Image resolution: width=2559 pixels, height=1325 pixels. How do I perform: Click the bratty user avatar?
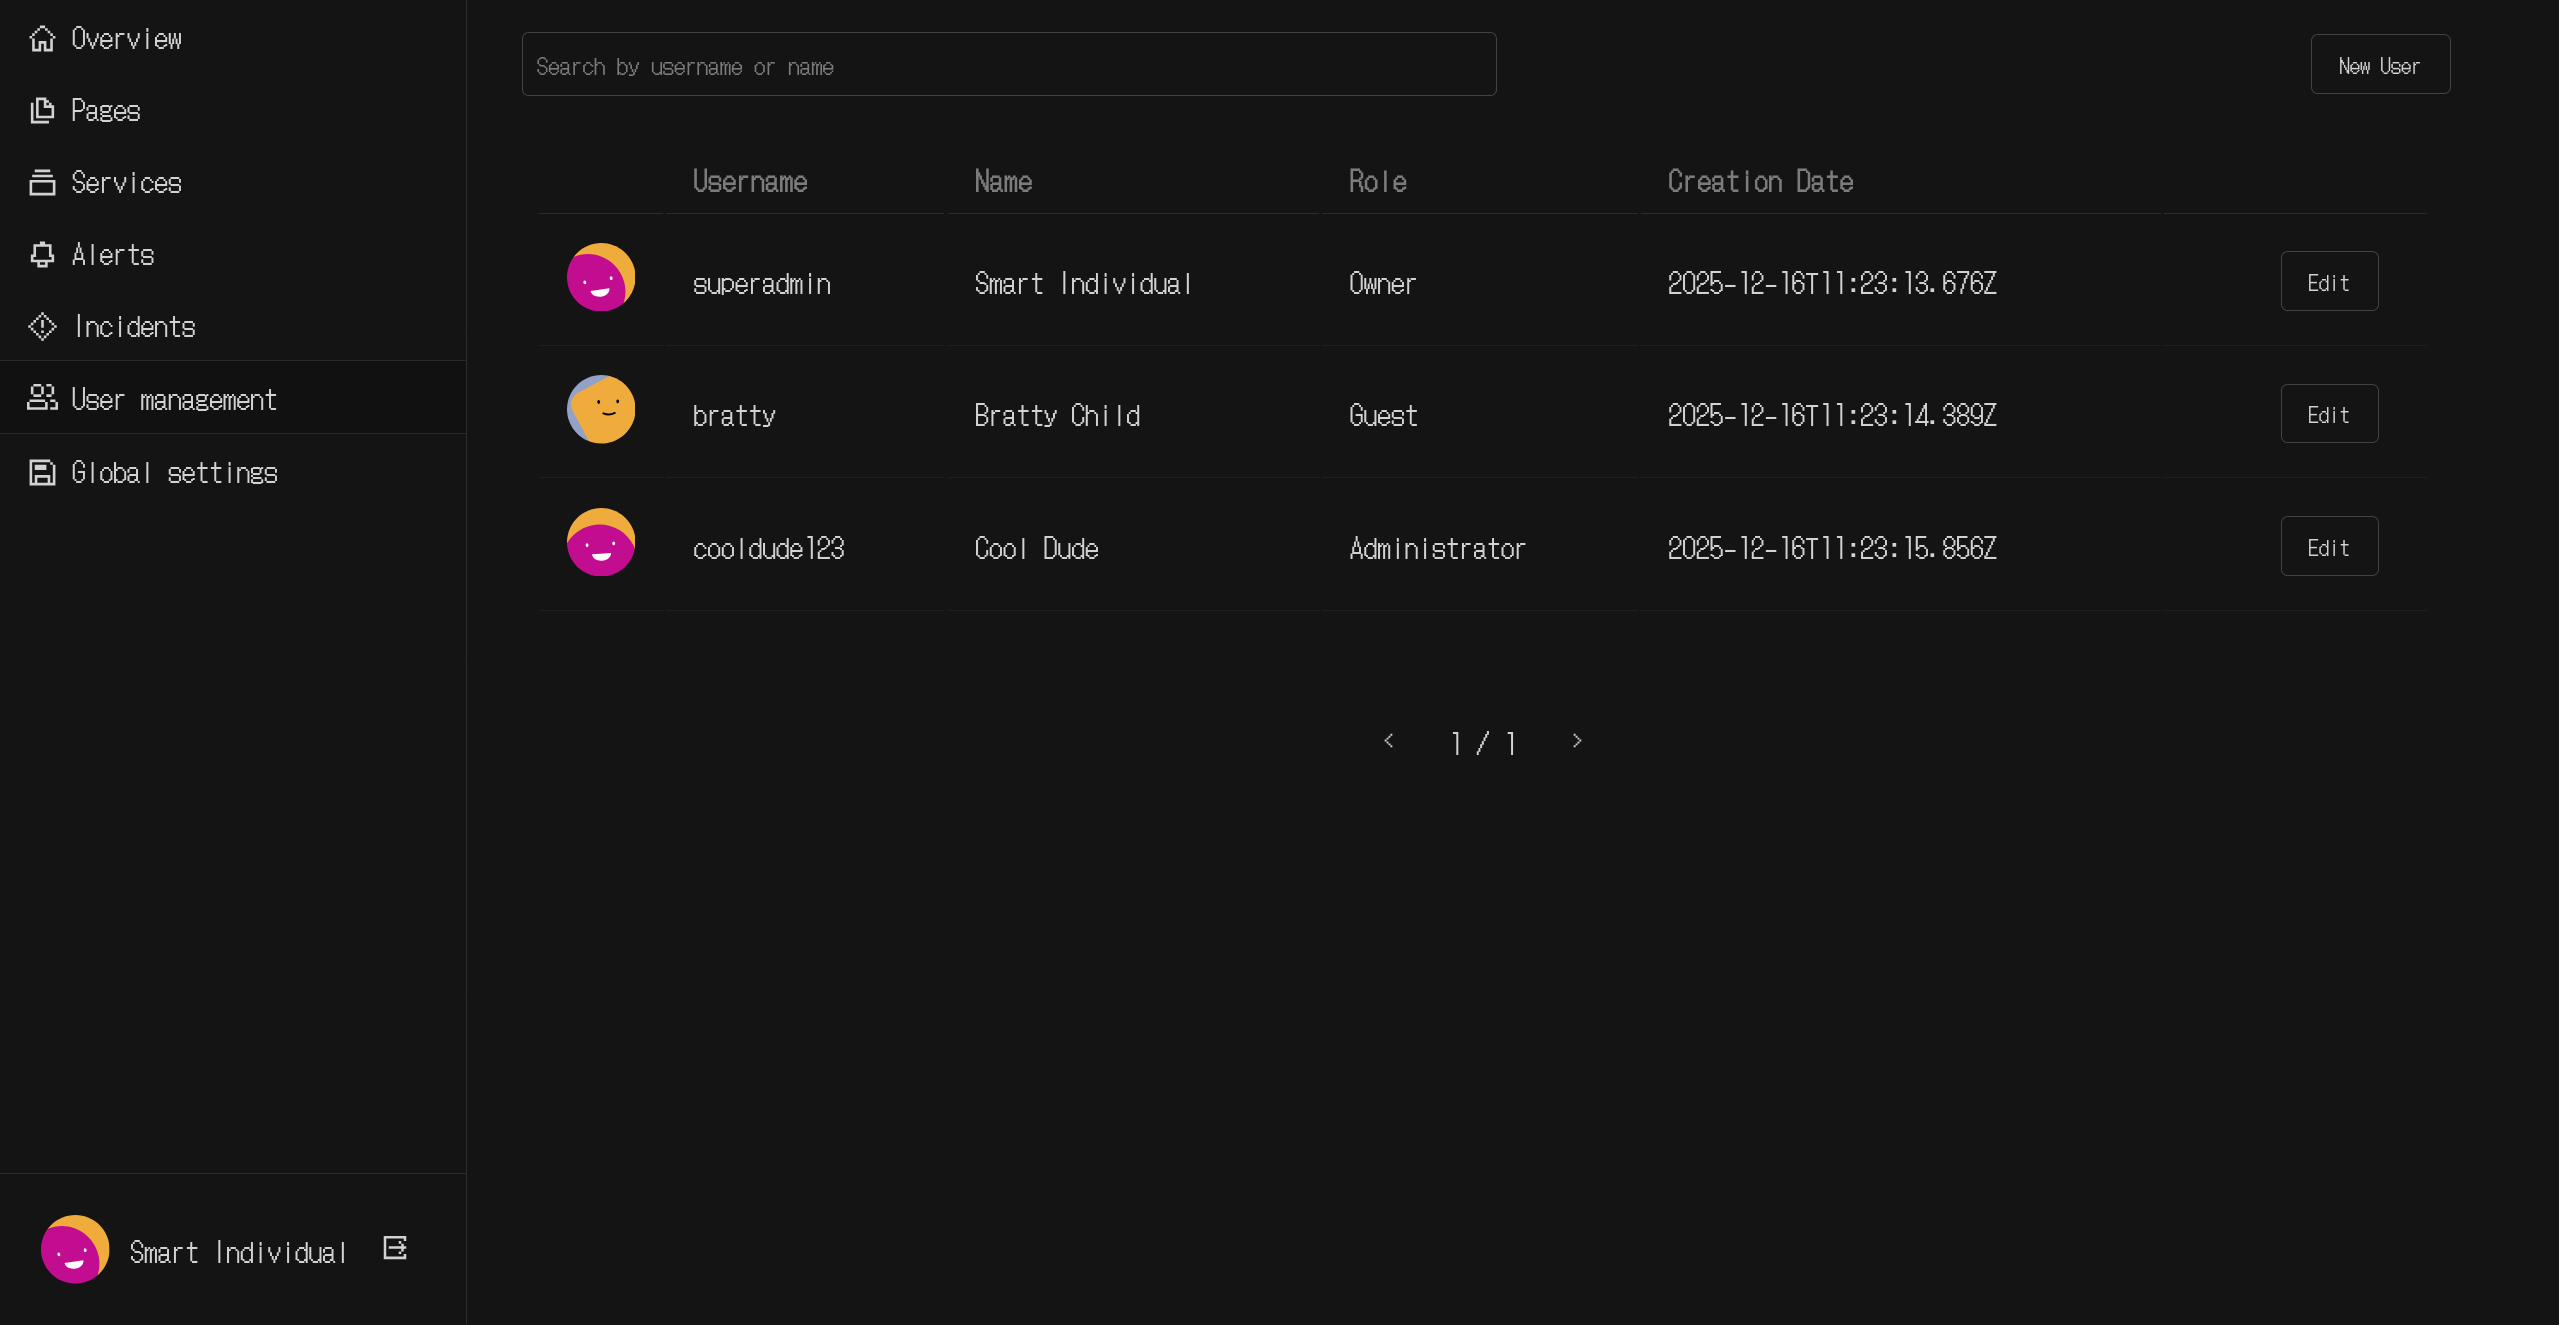coord(601,409)
